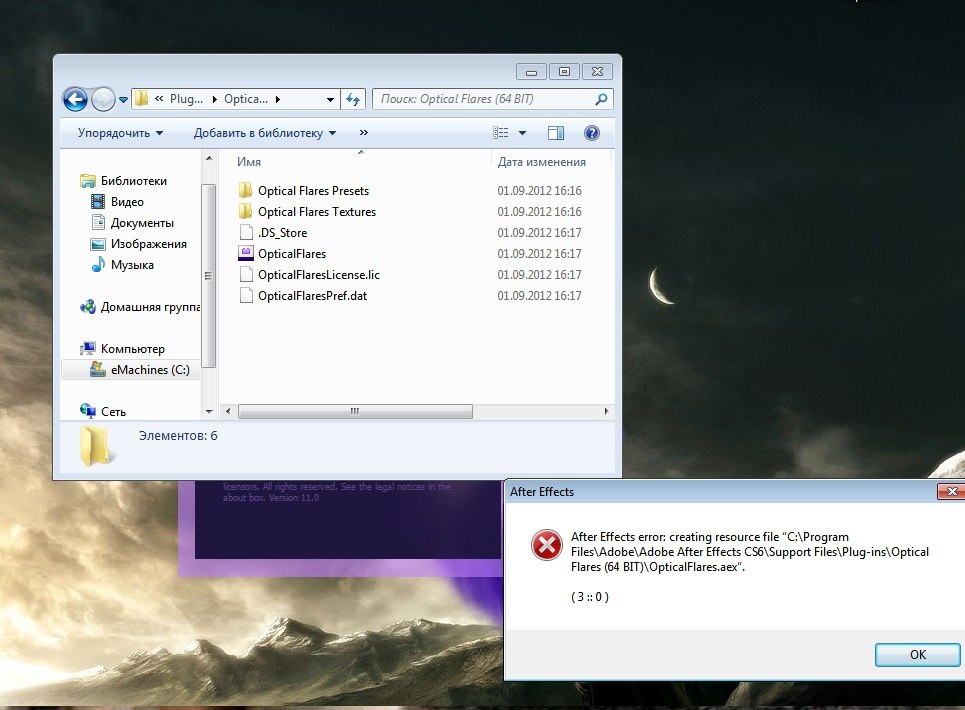Click the Forward navigation arrow in Explorer
This screenshot has height=710, width=965.
103,99
